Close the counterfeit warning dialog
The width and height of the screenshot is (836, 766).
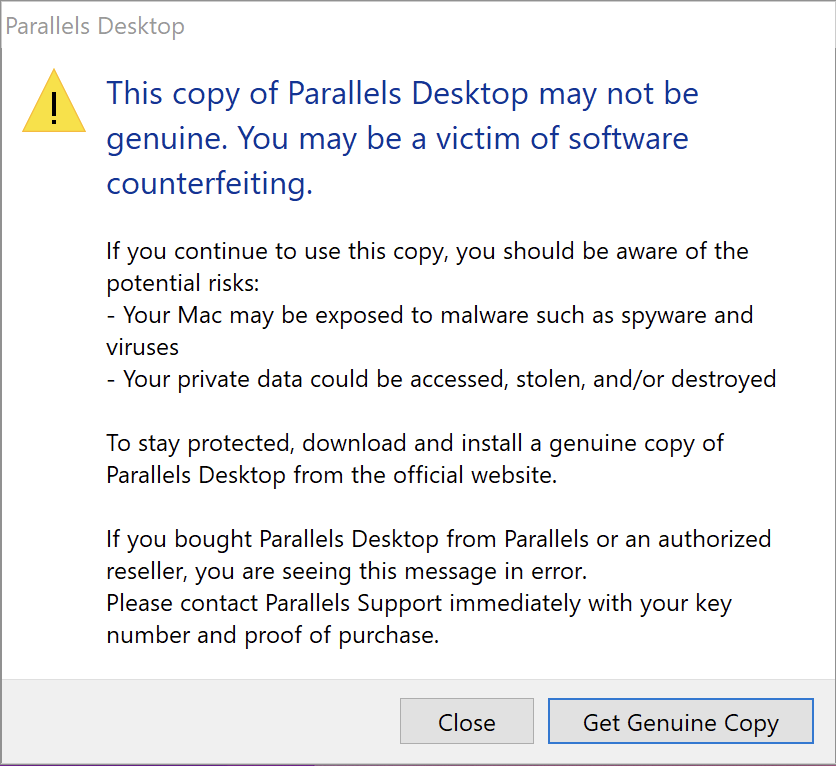coord(467,721)
